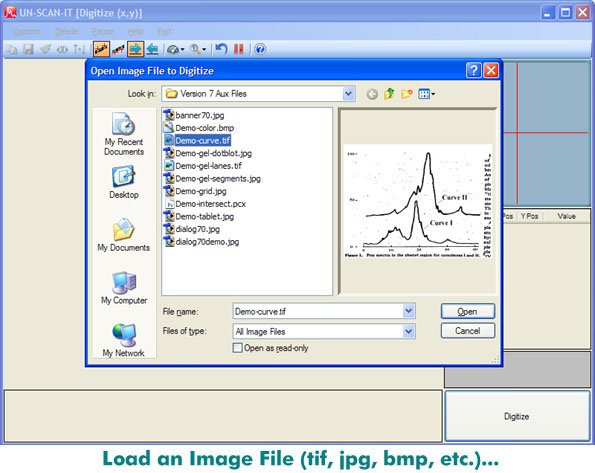Open the View Menu icon in dialog
Viewport: 595px width, 473px height.
(x=426, y=93)
